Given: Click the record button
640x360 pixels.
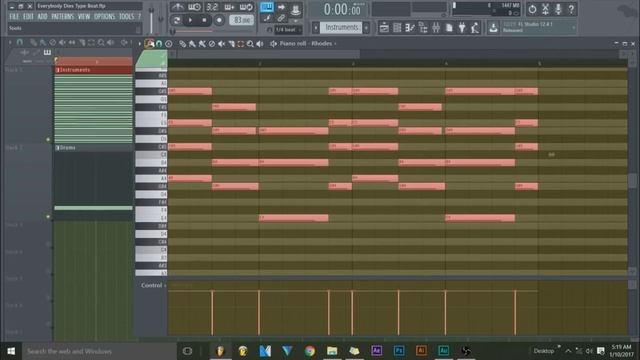Looking at the screenshot, I should [x=219, y=20].
